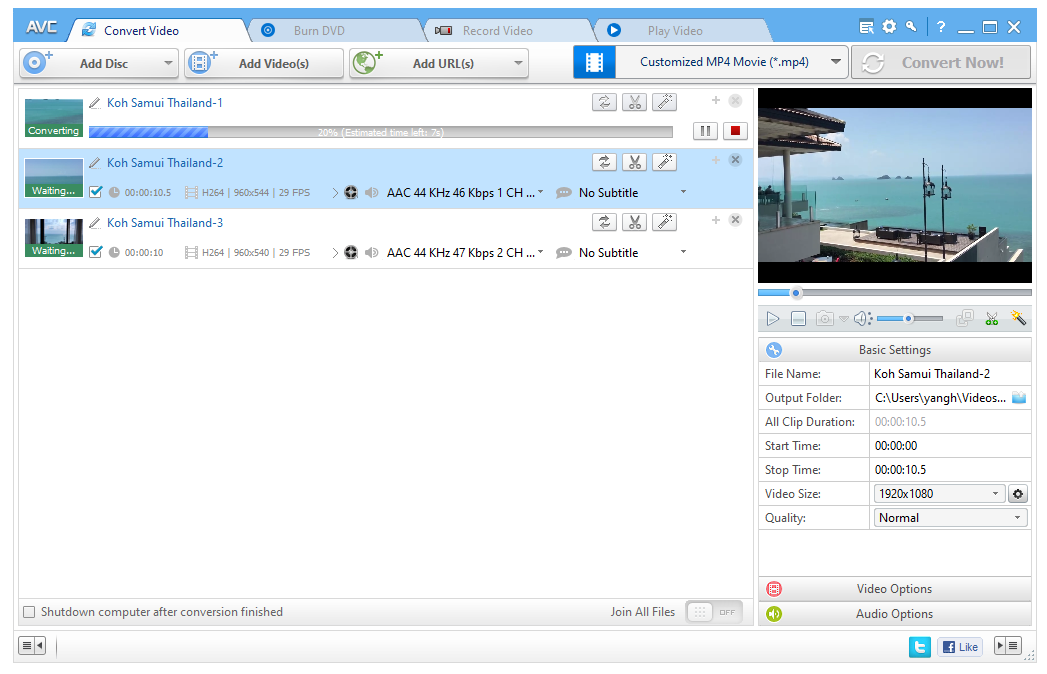Uncheck the Koh Samui Thailand-2 checkbox
Viewport: 1047px width, 674px height.
coord(95,192)
